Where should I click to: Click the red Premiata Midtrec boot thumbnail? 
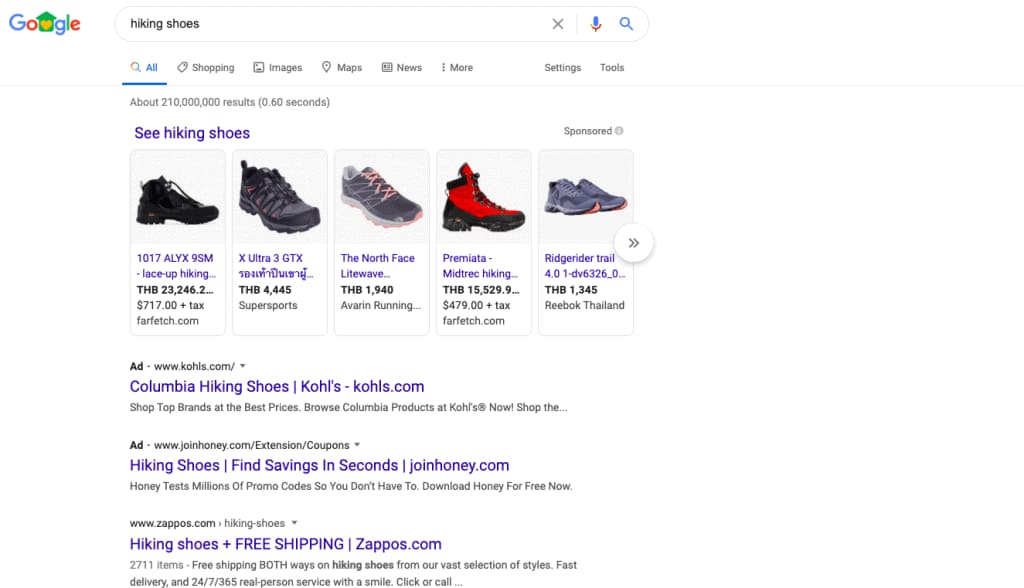[x=483, y=197]
